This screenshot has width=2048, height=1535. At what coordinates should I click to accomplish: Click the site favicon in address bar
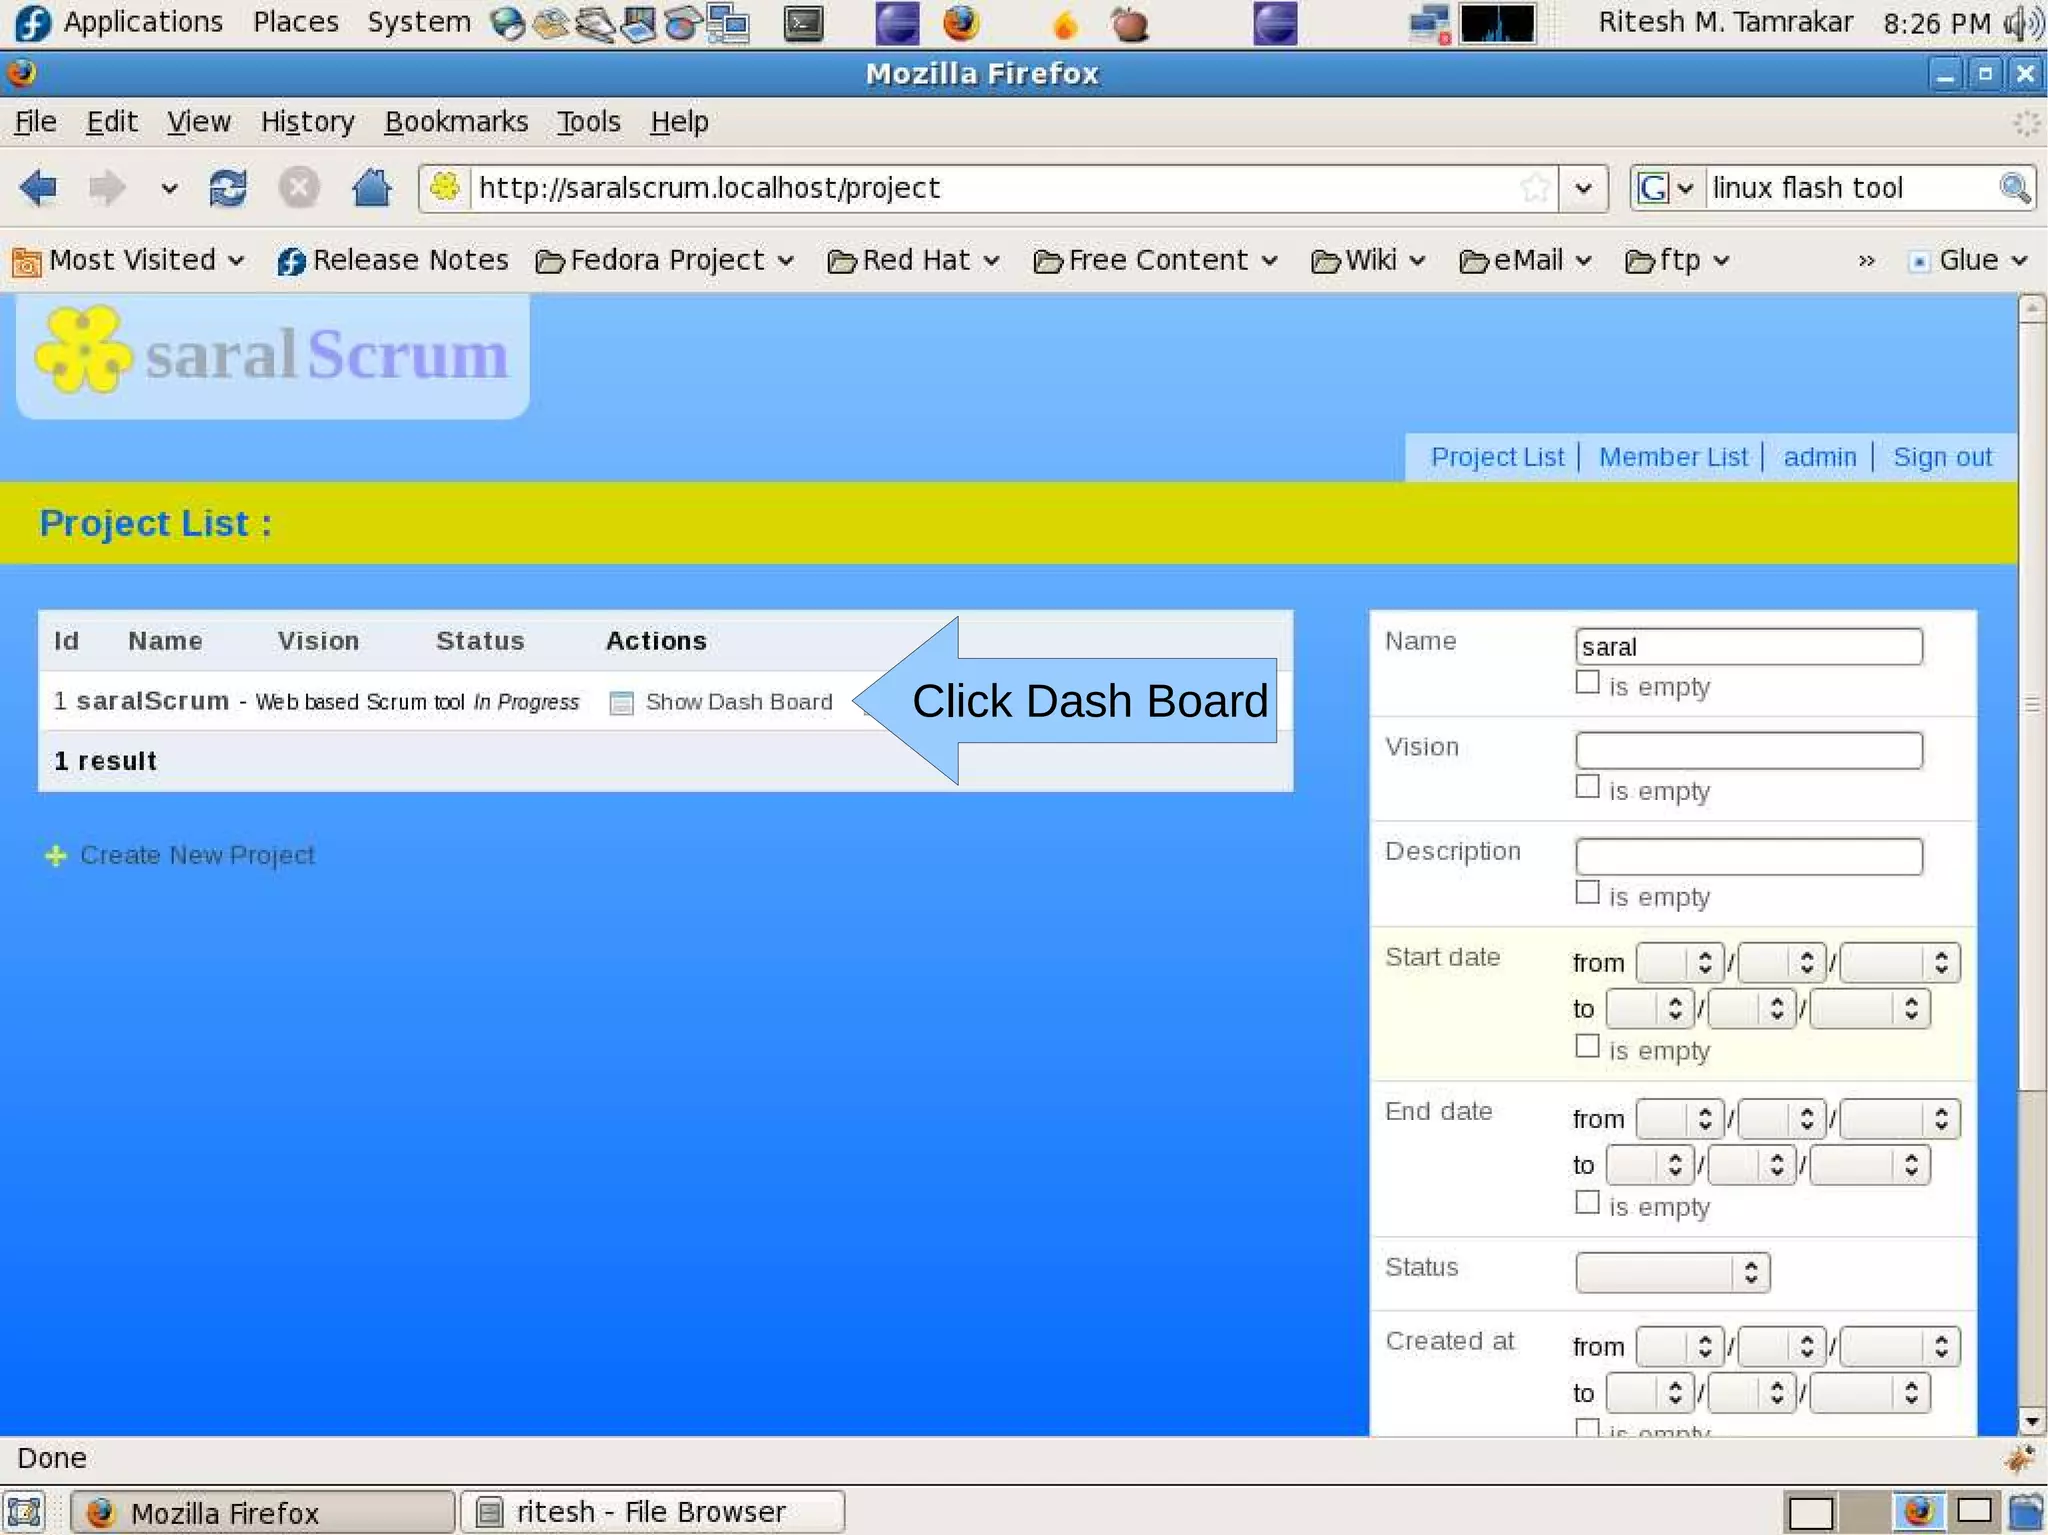tap(444, 187)
